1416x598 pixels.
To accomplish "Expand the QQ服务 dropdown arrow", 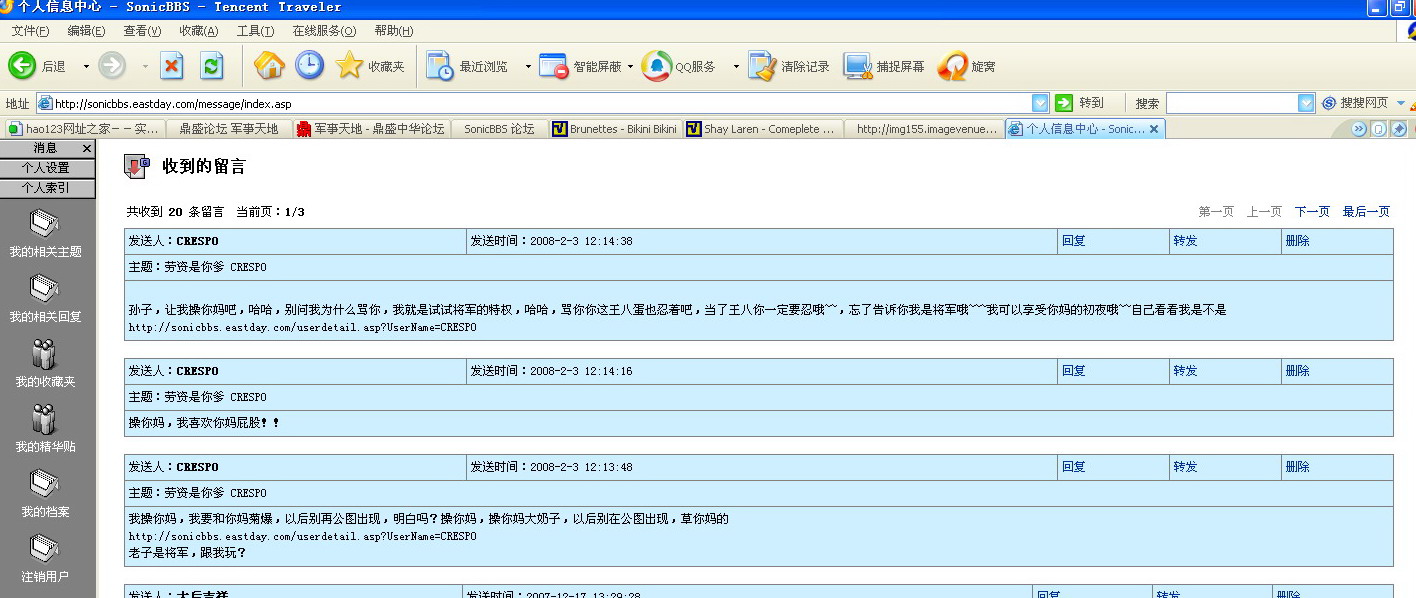I will click(x=736, y=67).
